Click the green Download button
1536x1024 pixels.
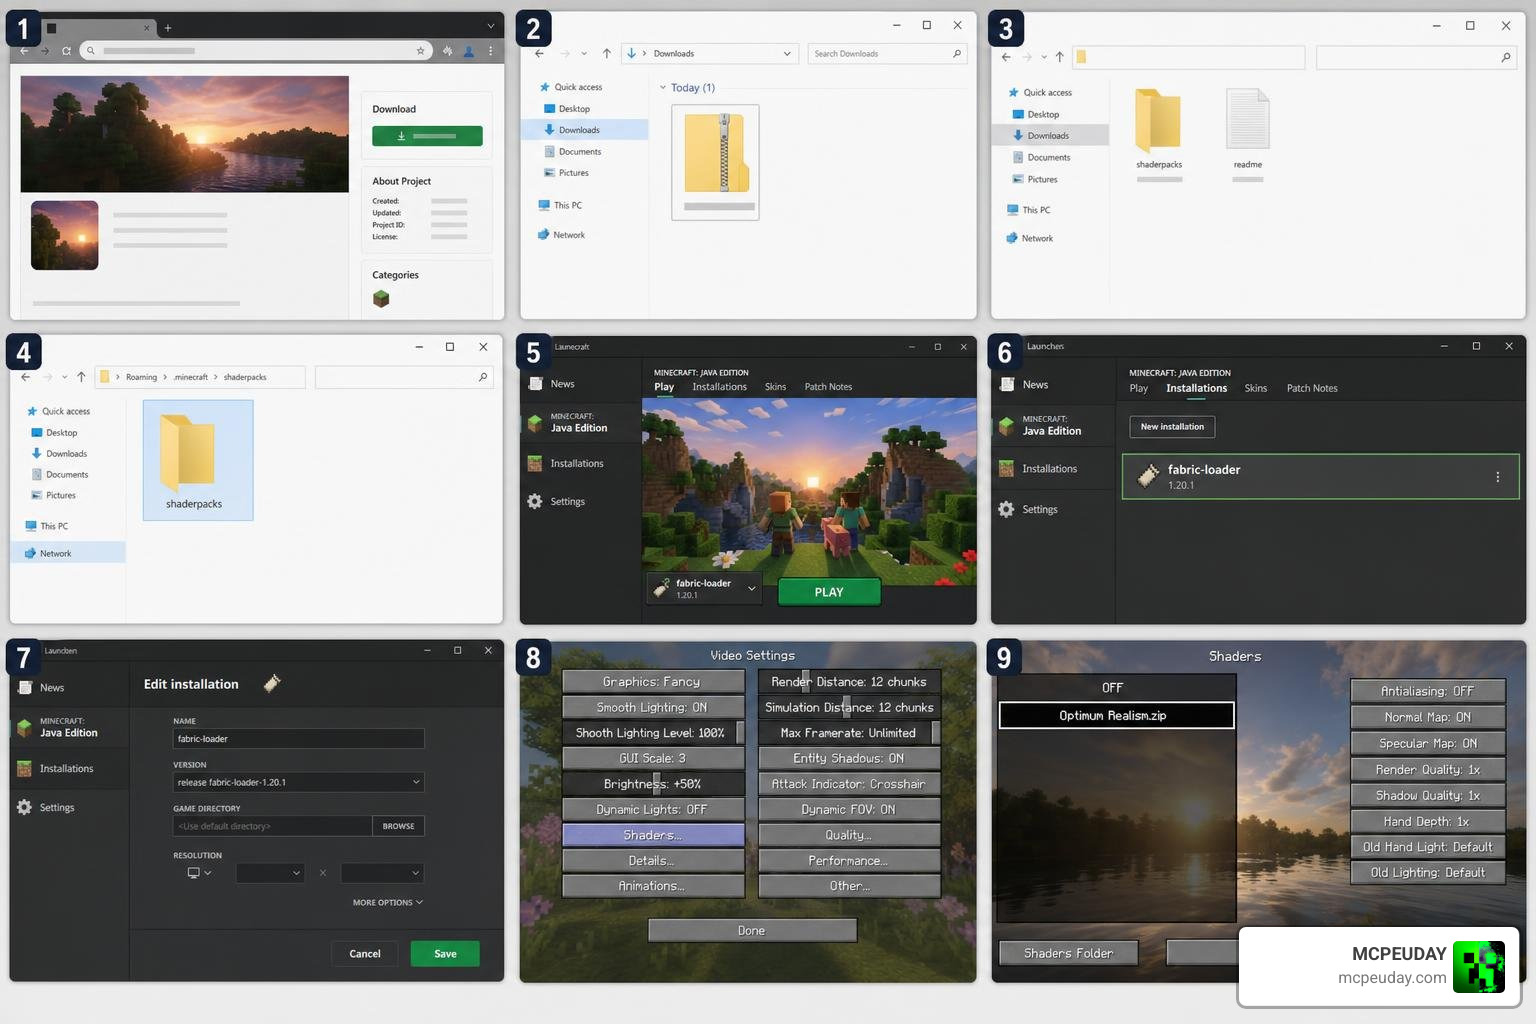pyautogui.click(x=427, y=136)
